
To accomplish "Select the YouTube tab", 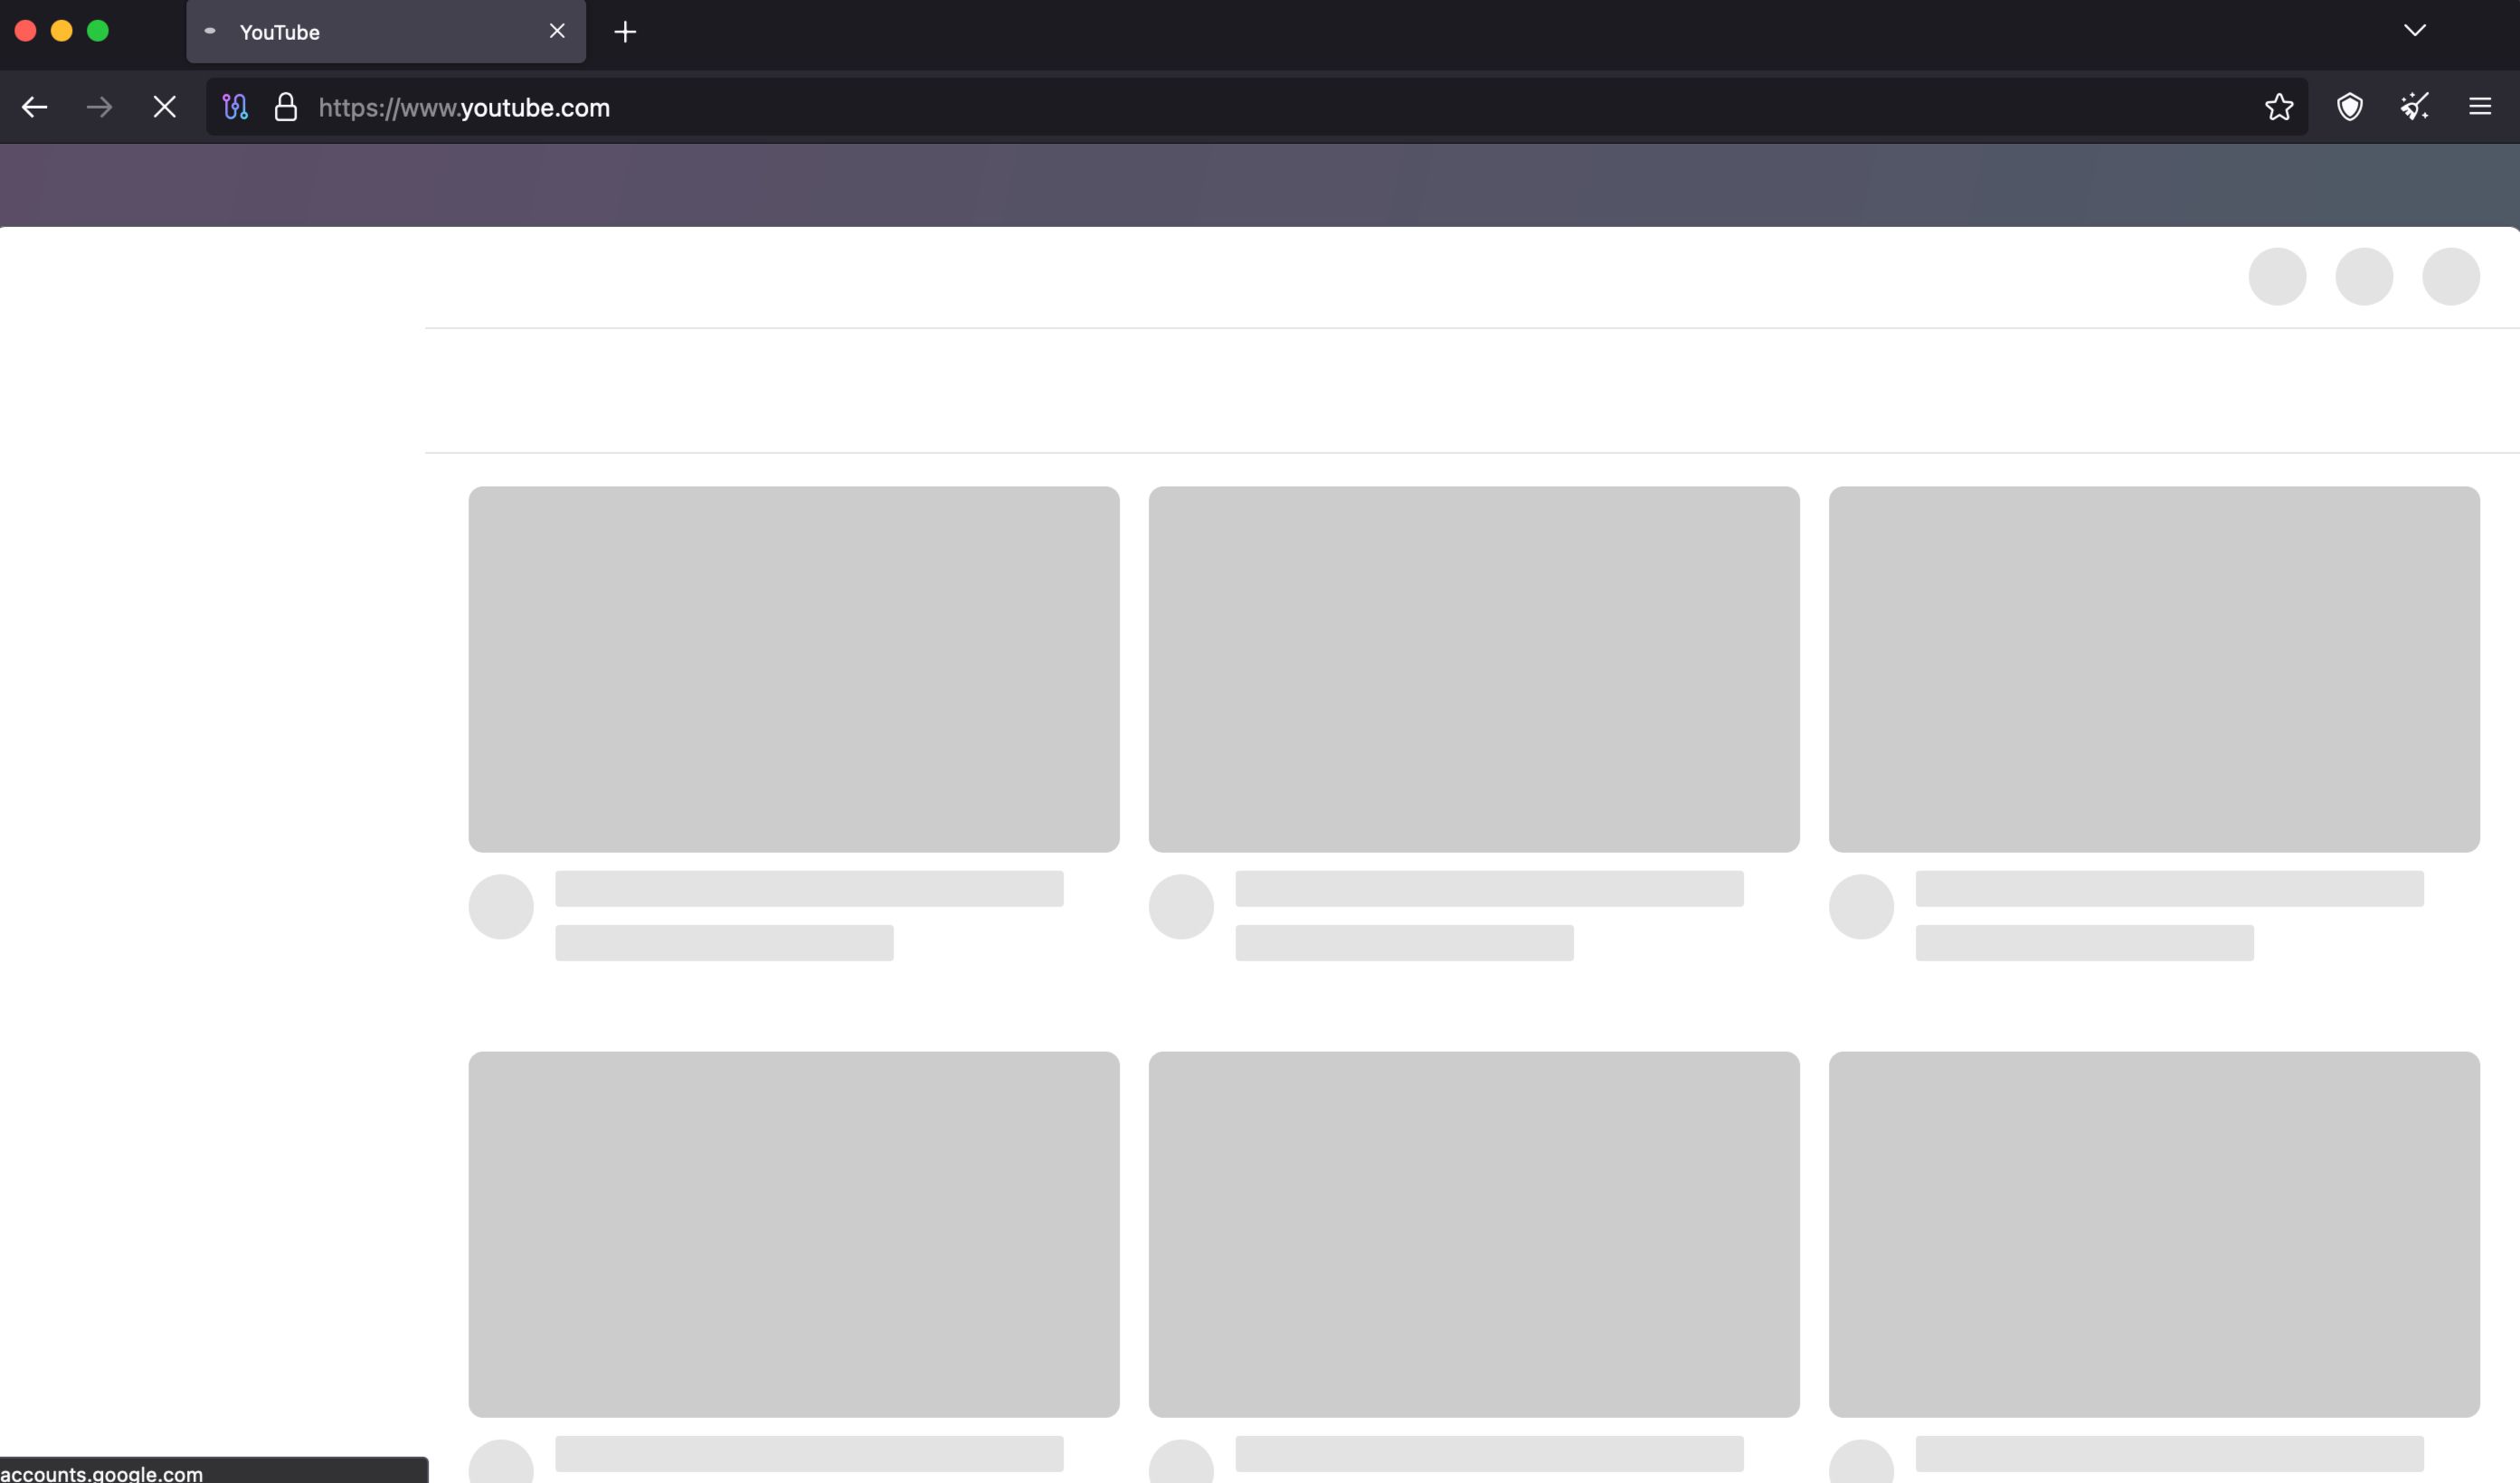I will (370, 32).
